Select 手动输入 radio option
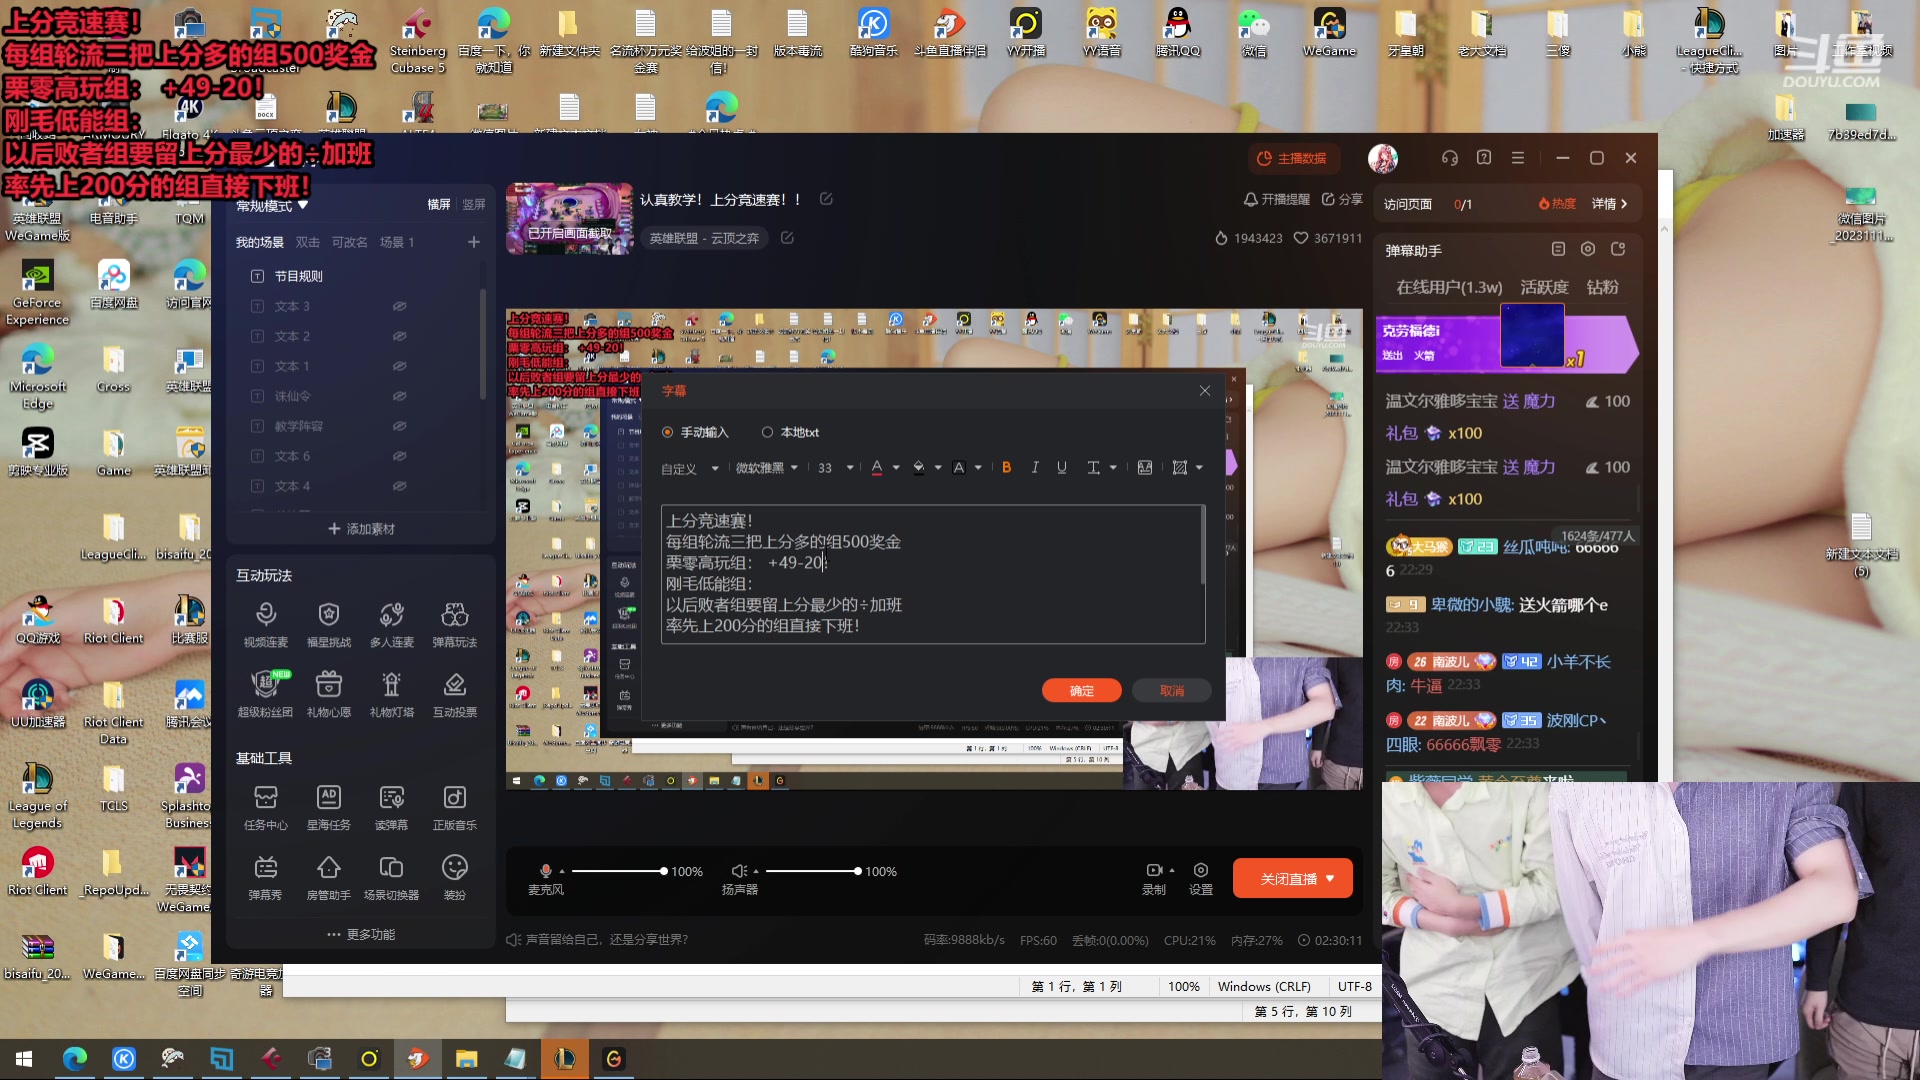Viewport: 1920px width, 1080px height. (x=668, y=433)
